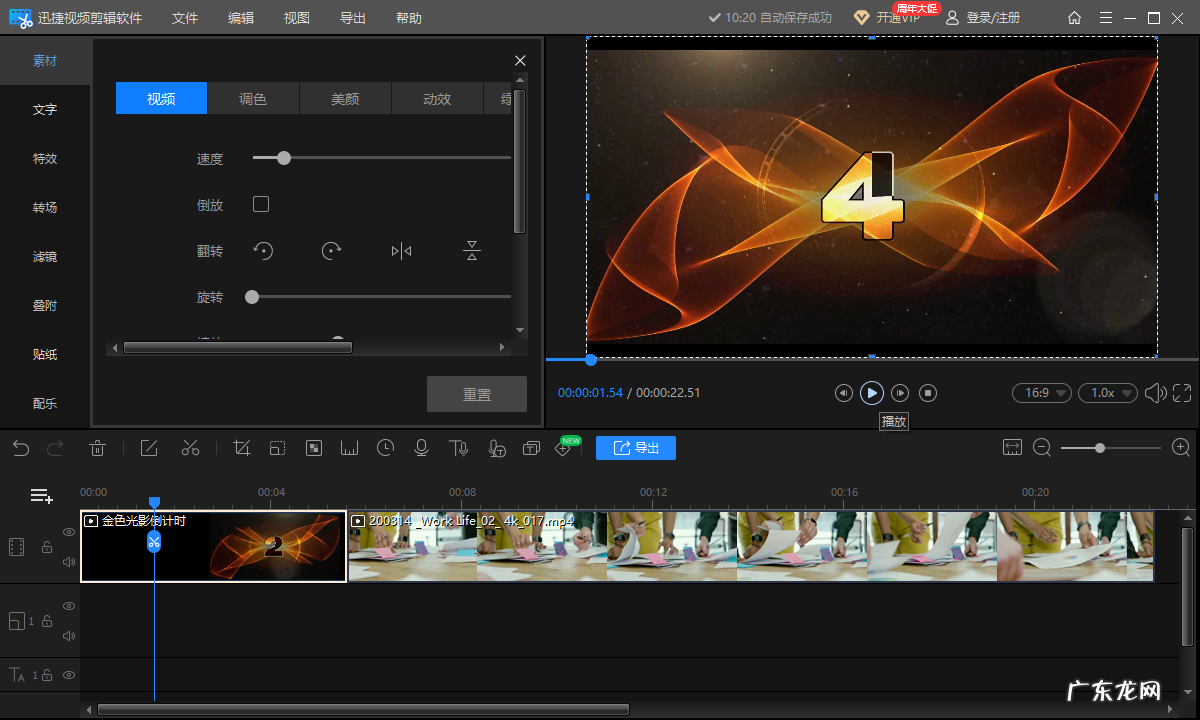1200x720 pixels.
Task: Click the microphone voiceover record icon
Action: coord(421,448)
